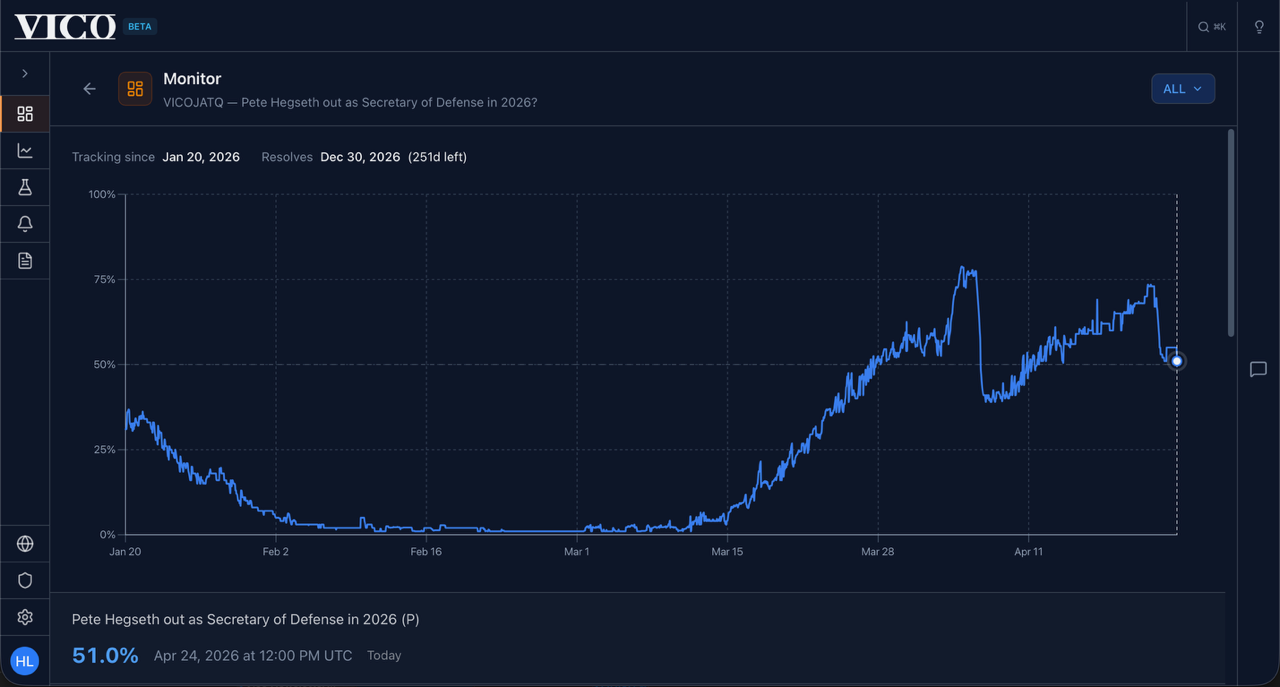The image size is (1280, 687).
Task: Open the bell alerts sidebar icon
Action: 25,224
